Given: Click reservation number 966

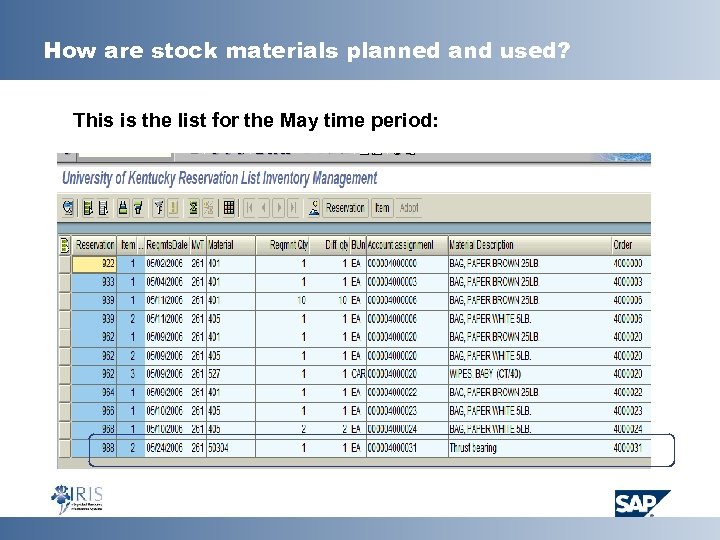Looking at the screenshot, I should (94, 411).
